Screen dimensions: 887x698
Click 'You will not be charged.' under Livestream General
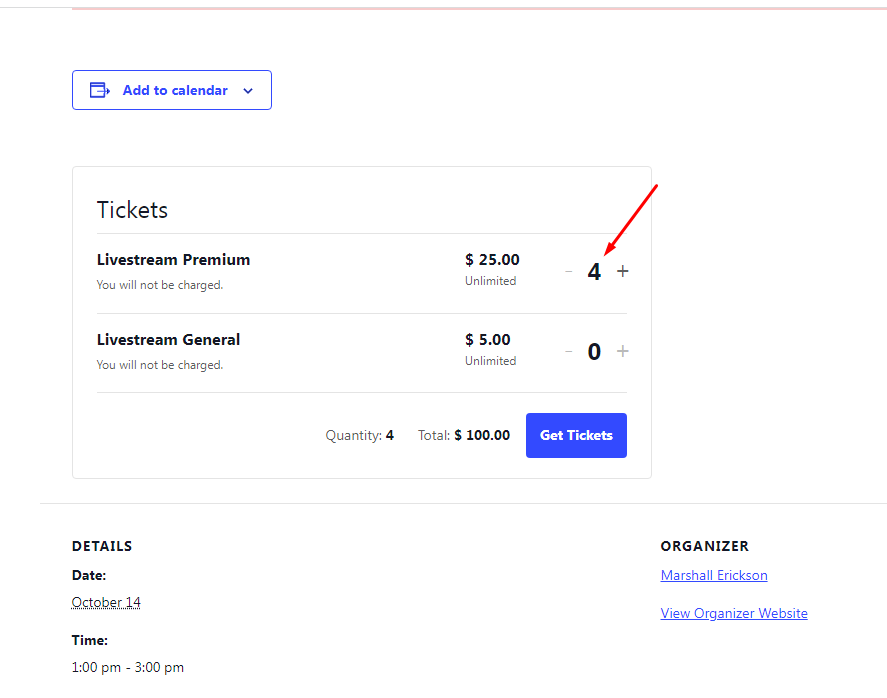(160, 365)
